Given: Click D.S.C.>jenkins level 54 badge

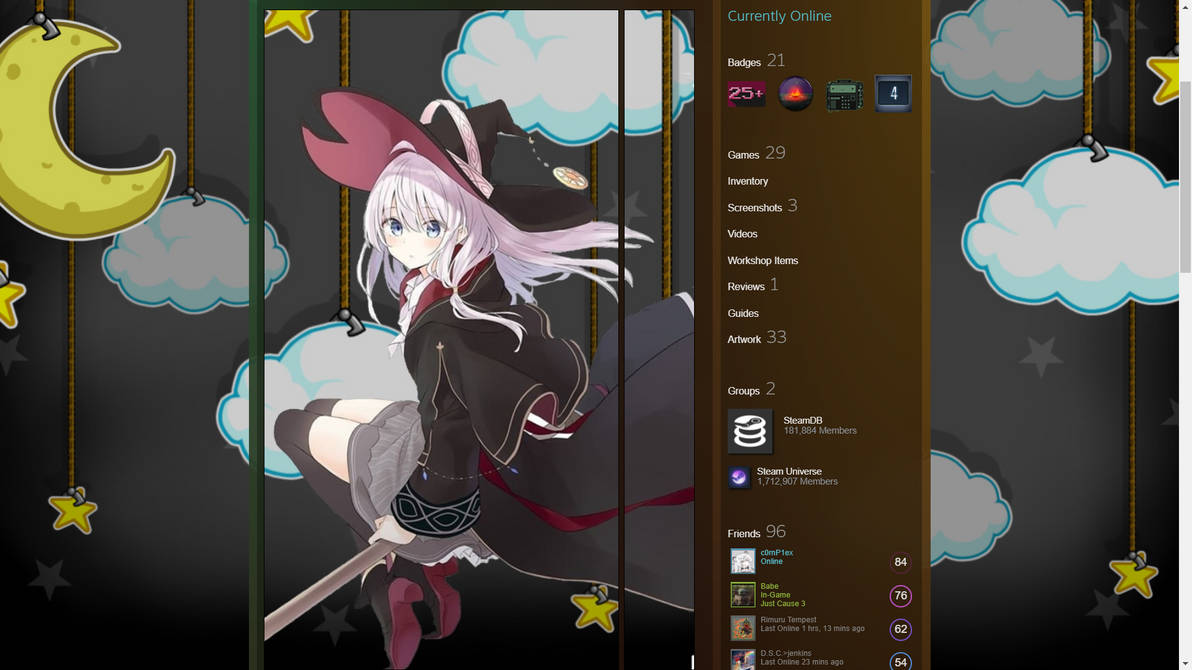Looking at the screenshot, I should [x=900, y=661].
